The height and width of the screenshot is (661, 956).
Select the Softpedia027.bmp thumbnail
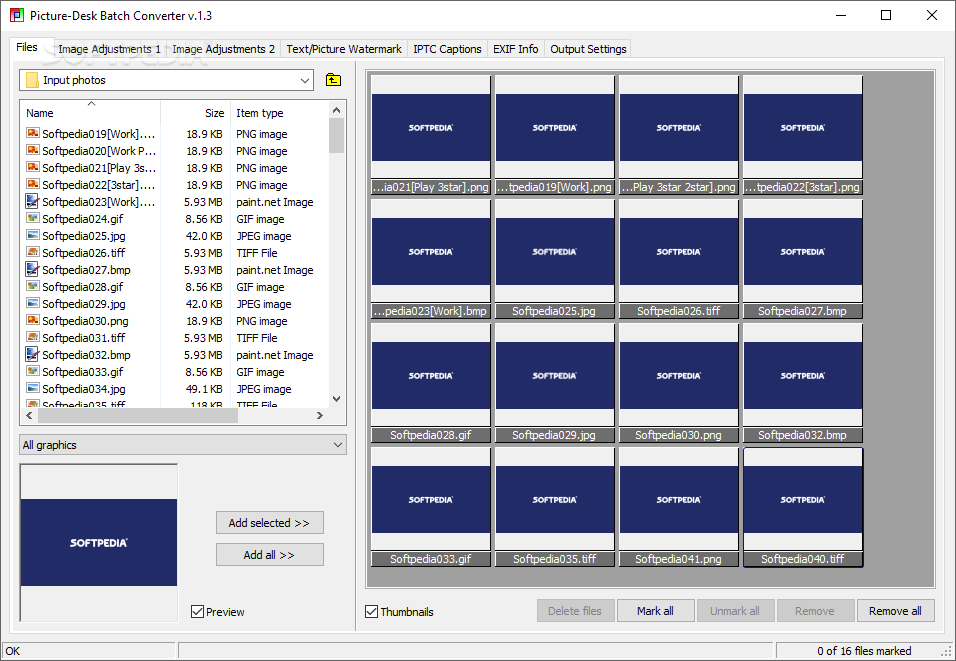pos(802,259)
